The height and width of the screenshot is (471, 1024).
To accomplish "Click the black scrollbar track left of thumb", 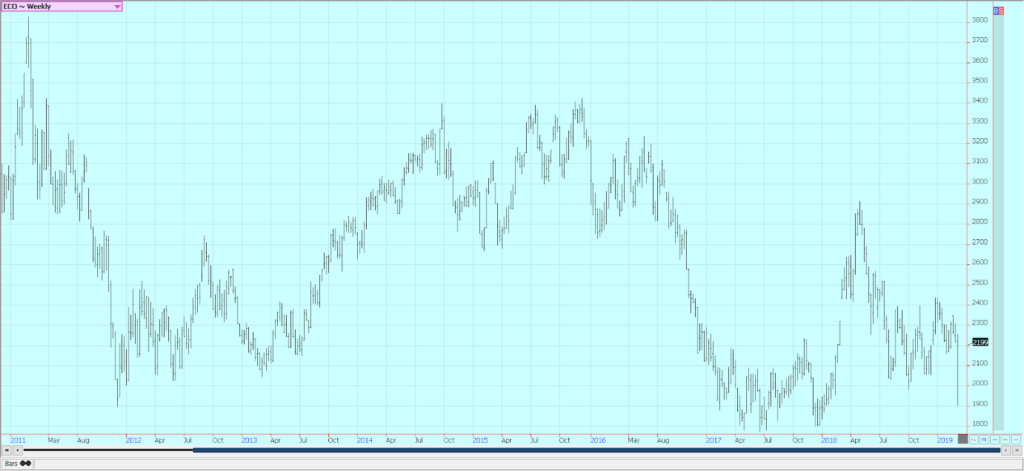I will point(108,450).
